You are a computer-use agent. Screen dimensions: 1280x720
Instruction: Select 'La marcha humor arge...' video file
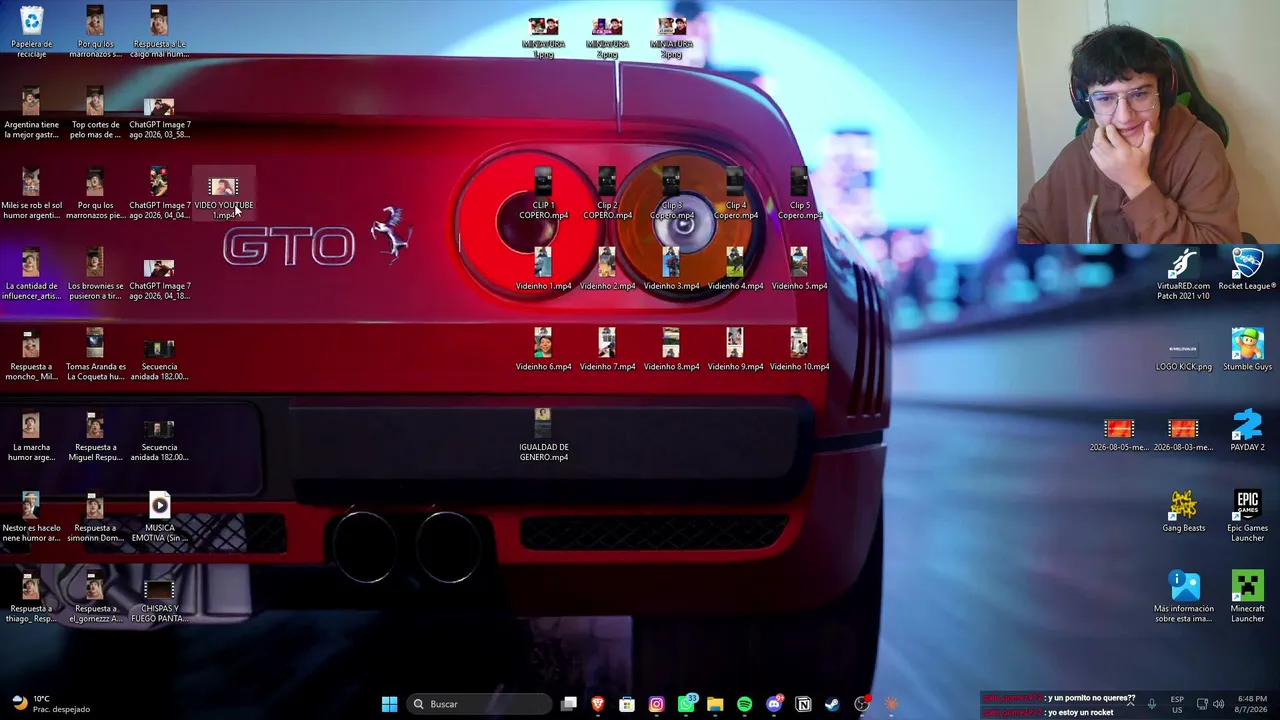[x=31, y=436]
